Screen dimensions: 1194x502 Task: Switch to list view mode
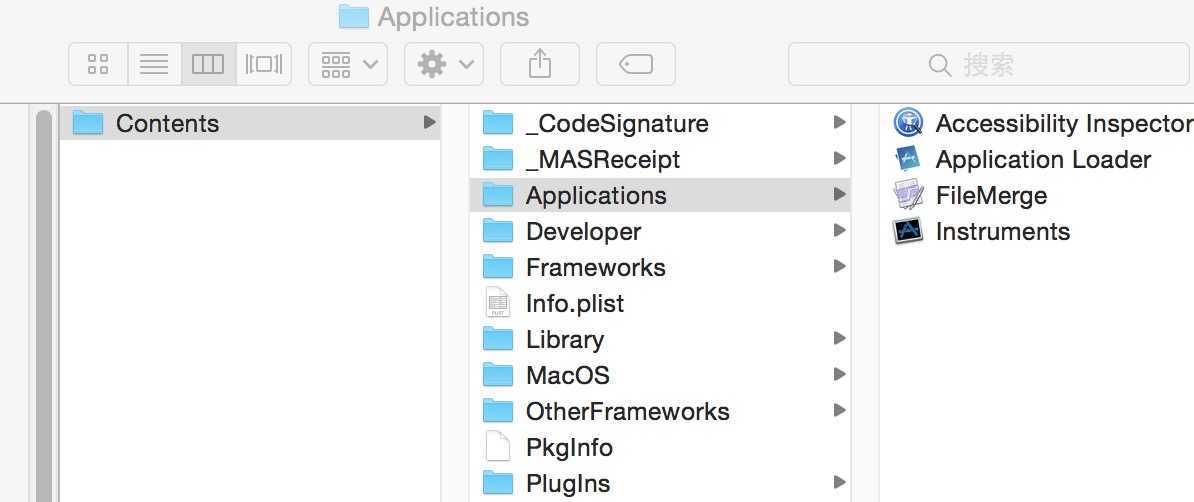(155, 64)
